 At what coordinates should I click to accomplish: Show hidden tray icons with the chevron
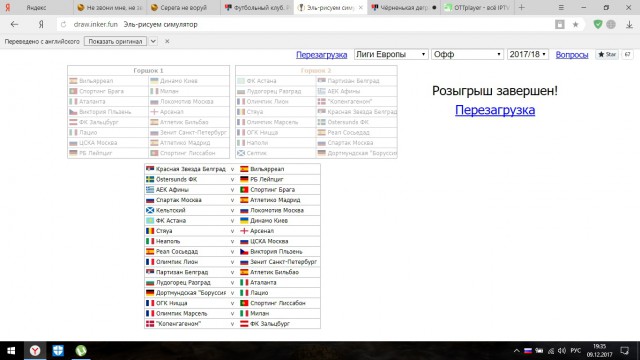coord(517,351)
